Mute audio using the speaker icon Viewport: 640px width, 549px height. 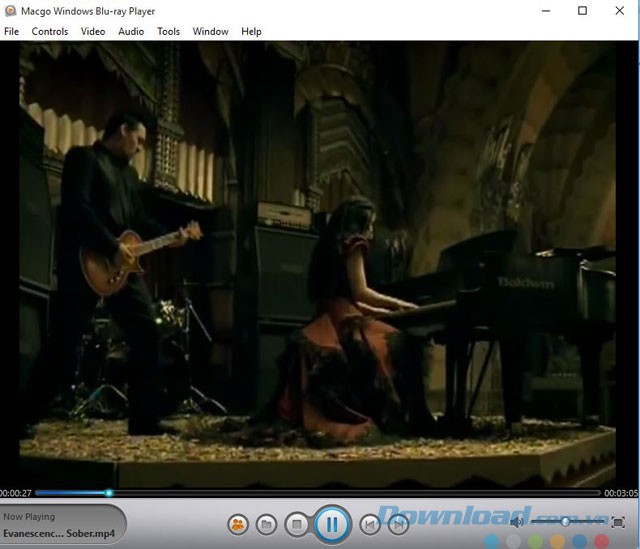click(518, 522)
